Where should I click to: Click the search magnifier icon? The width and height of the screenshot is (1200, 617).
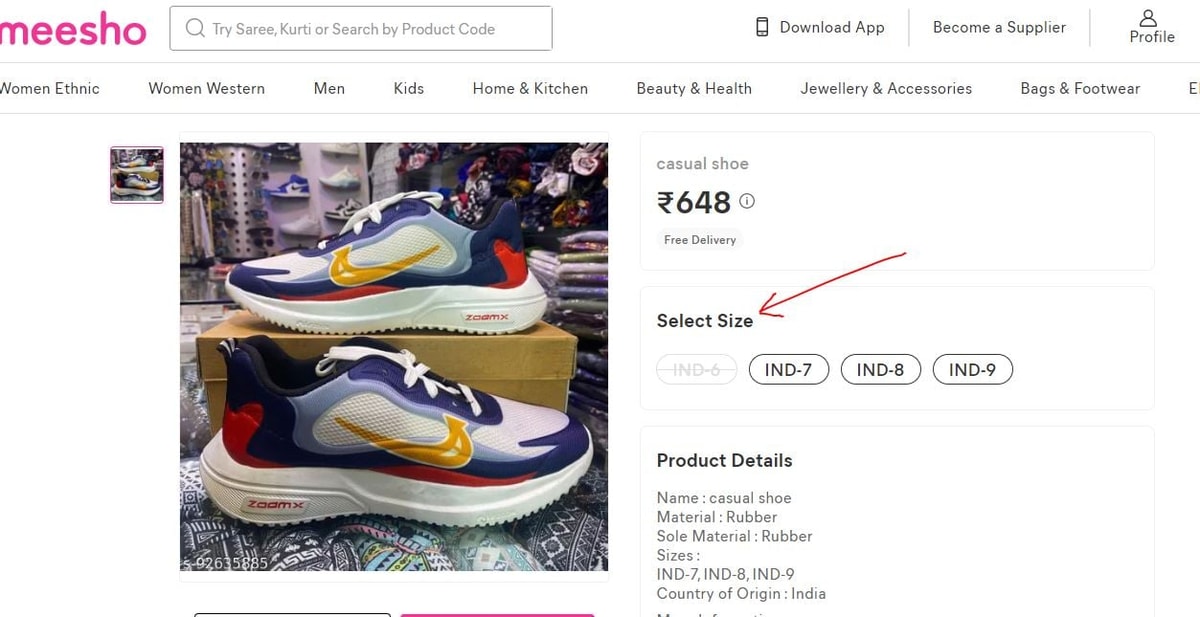(194, 29)
